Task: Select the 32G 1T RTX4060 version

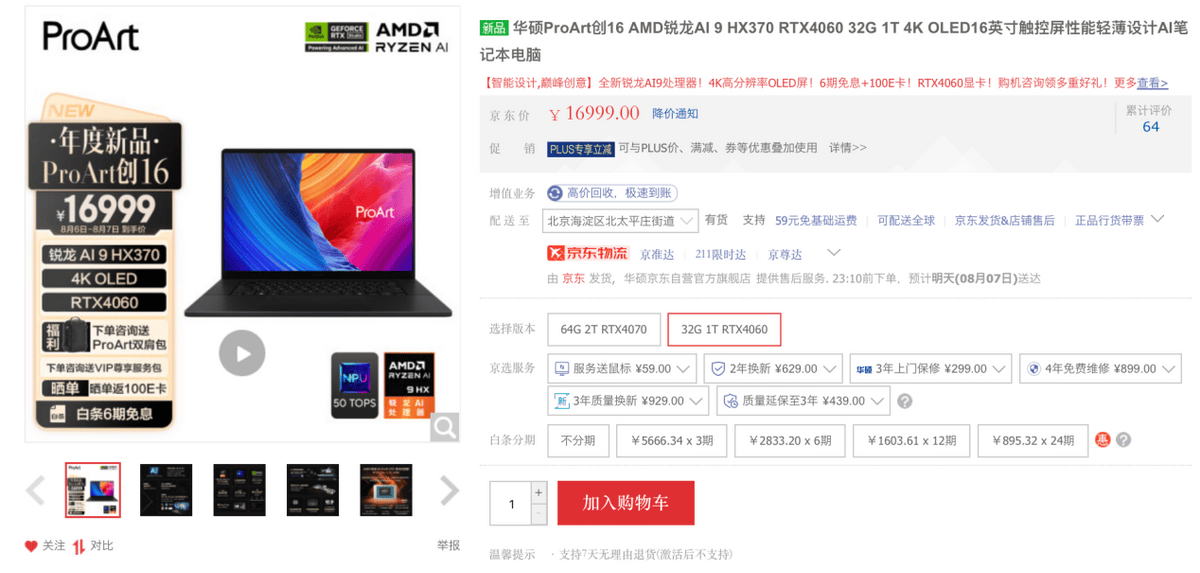Action: 724,329
